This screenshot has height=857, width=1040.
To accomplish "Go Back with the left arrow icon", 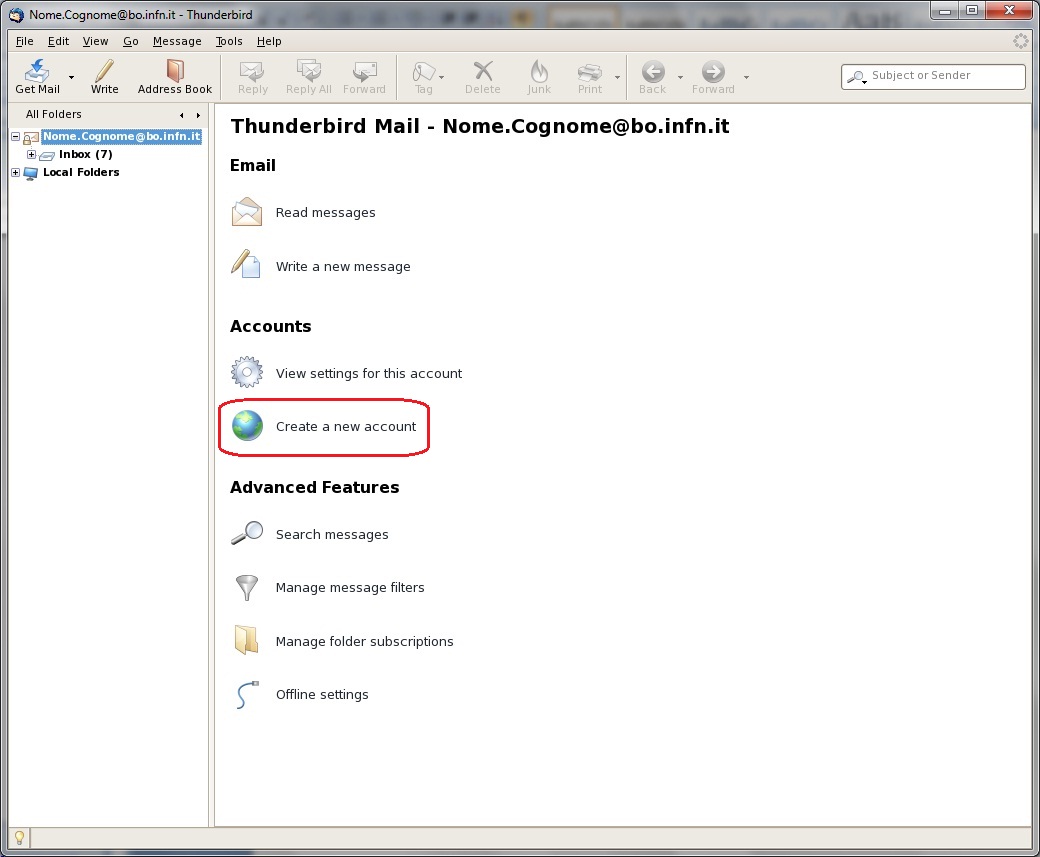I will (x=653, y=71).
